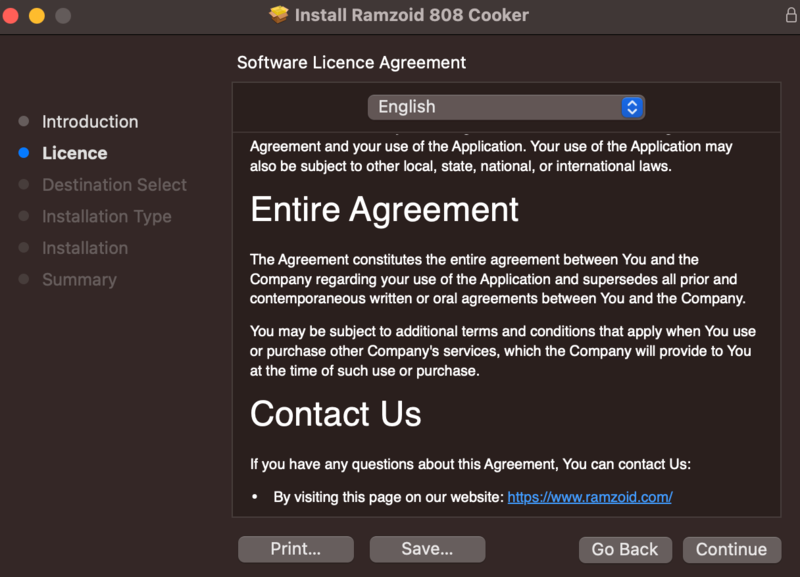Screen dimensions: 800x577
Task: Click the Install Ramzoid 808 Cooker window title
Action: pyautogui.click(x=411, y=15)
